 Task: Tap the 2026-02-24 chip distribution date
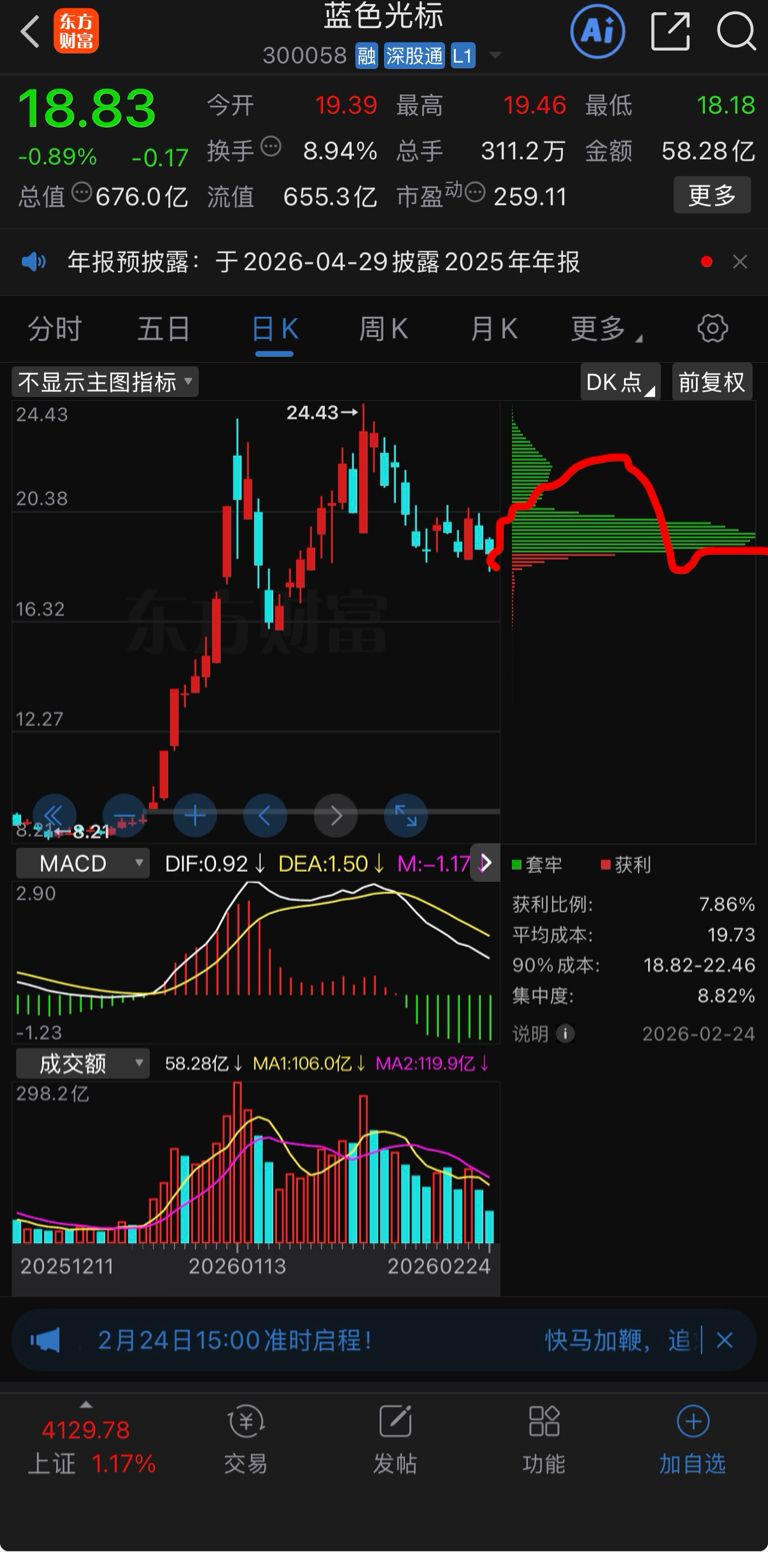(x=699, y=1033)
